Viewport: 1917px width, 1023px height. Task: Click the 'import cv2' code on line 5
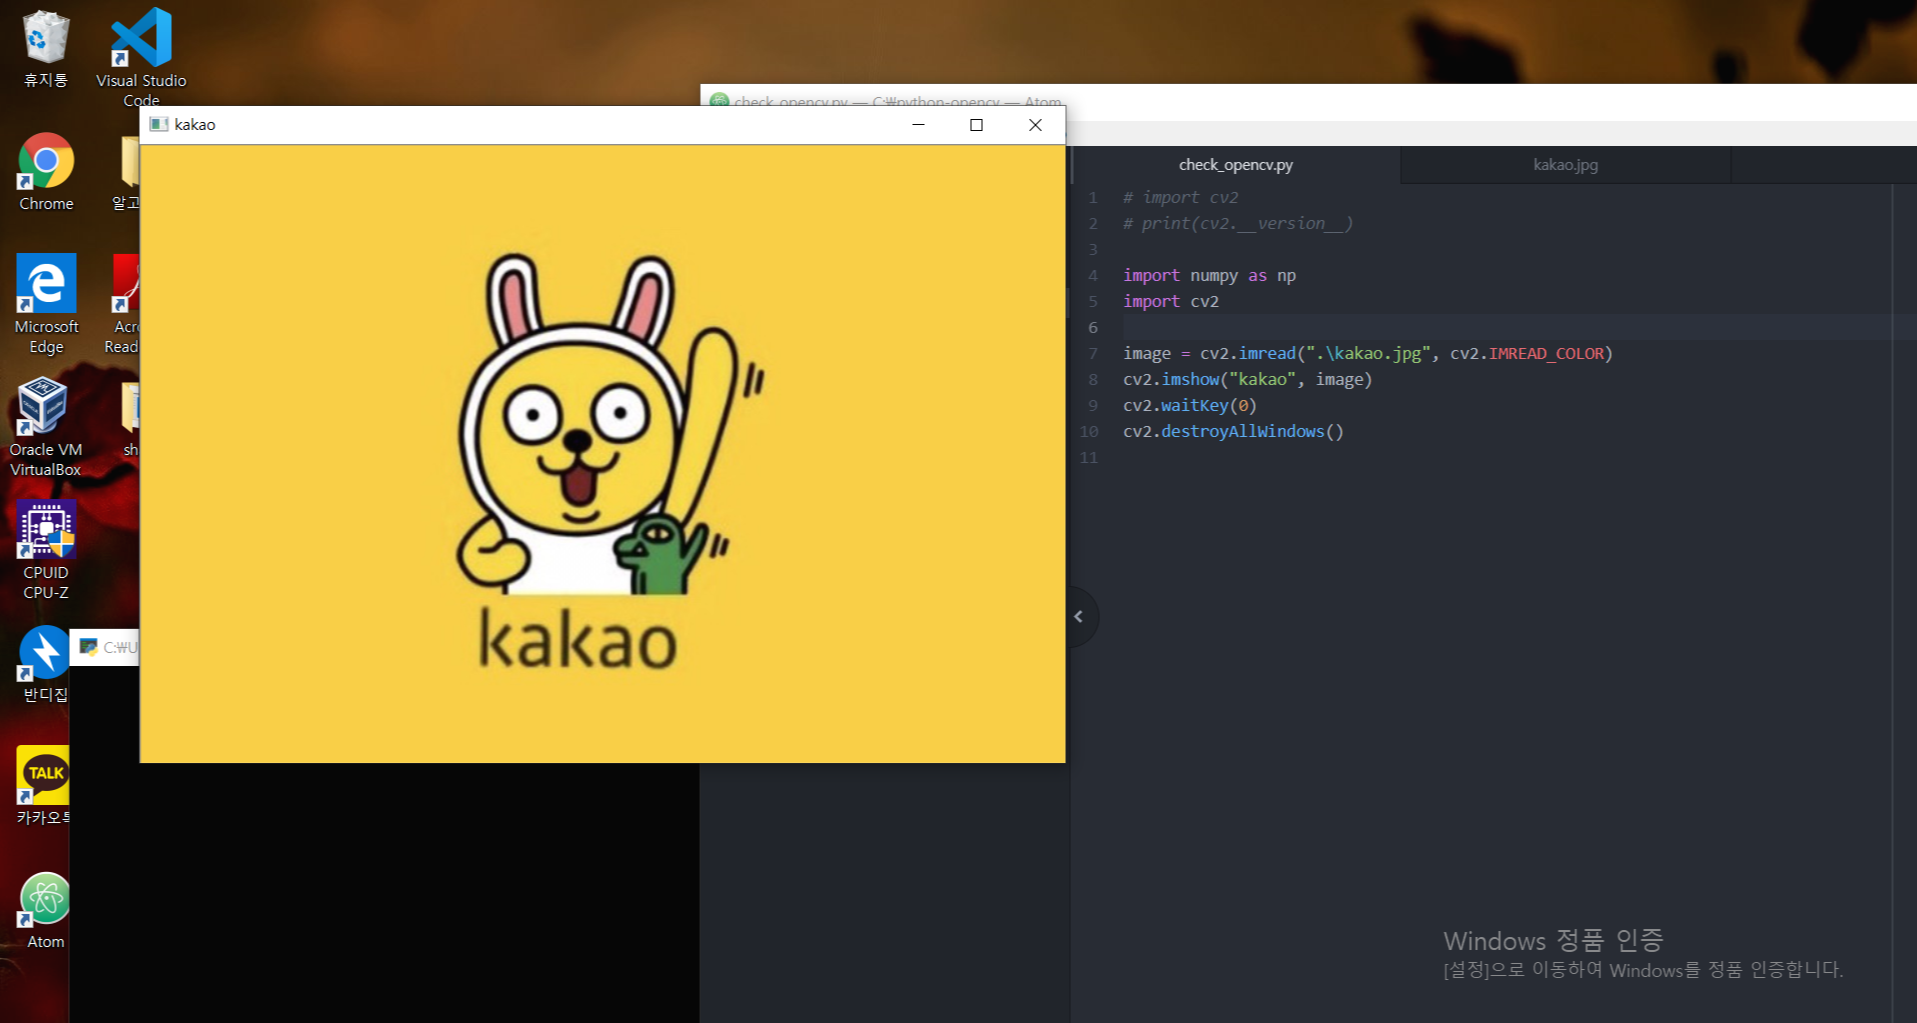pos(1171,301)
